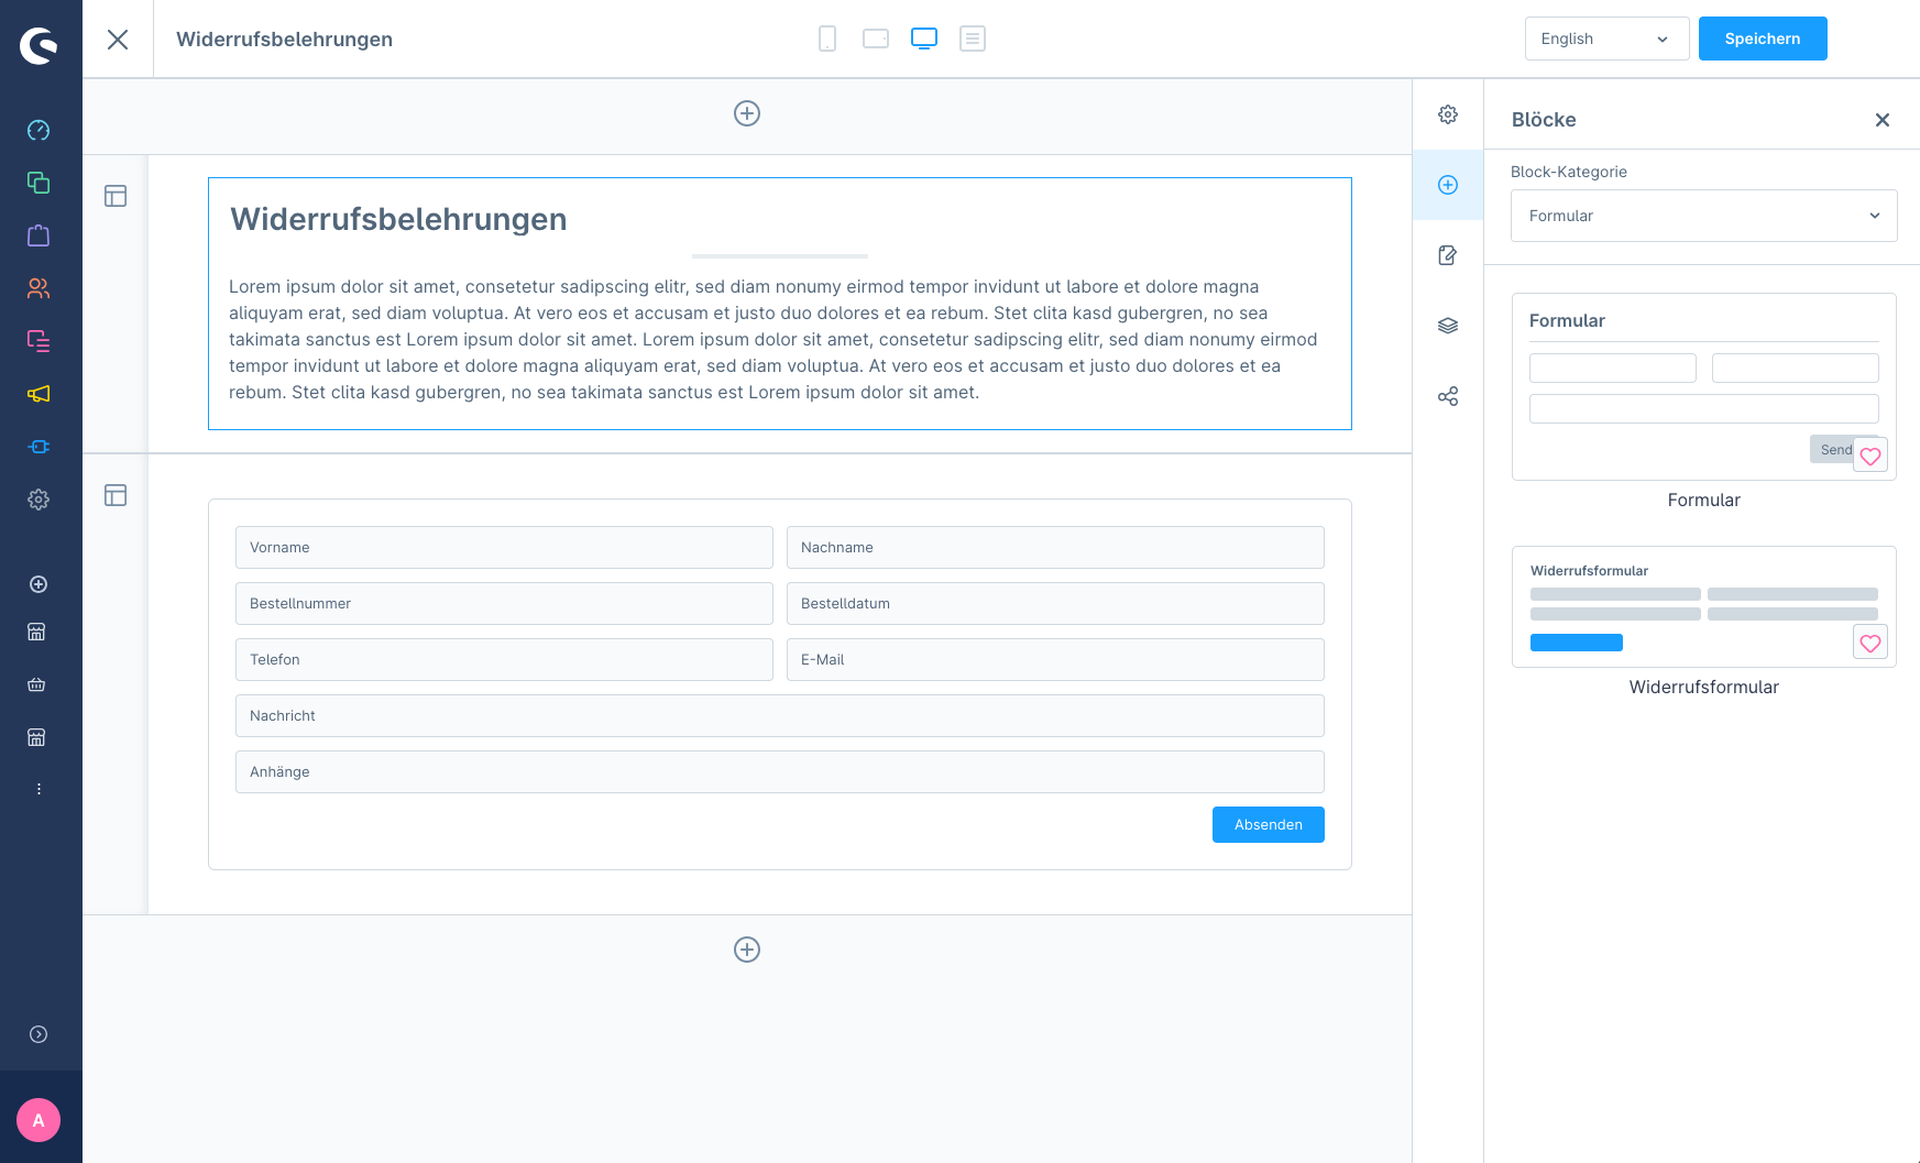Select the Widerrufsformular block preview
Viewport: 1920px width, 1163px height.
click(x=1703, y=607)
